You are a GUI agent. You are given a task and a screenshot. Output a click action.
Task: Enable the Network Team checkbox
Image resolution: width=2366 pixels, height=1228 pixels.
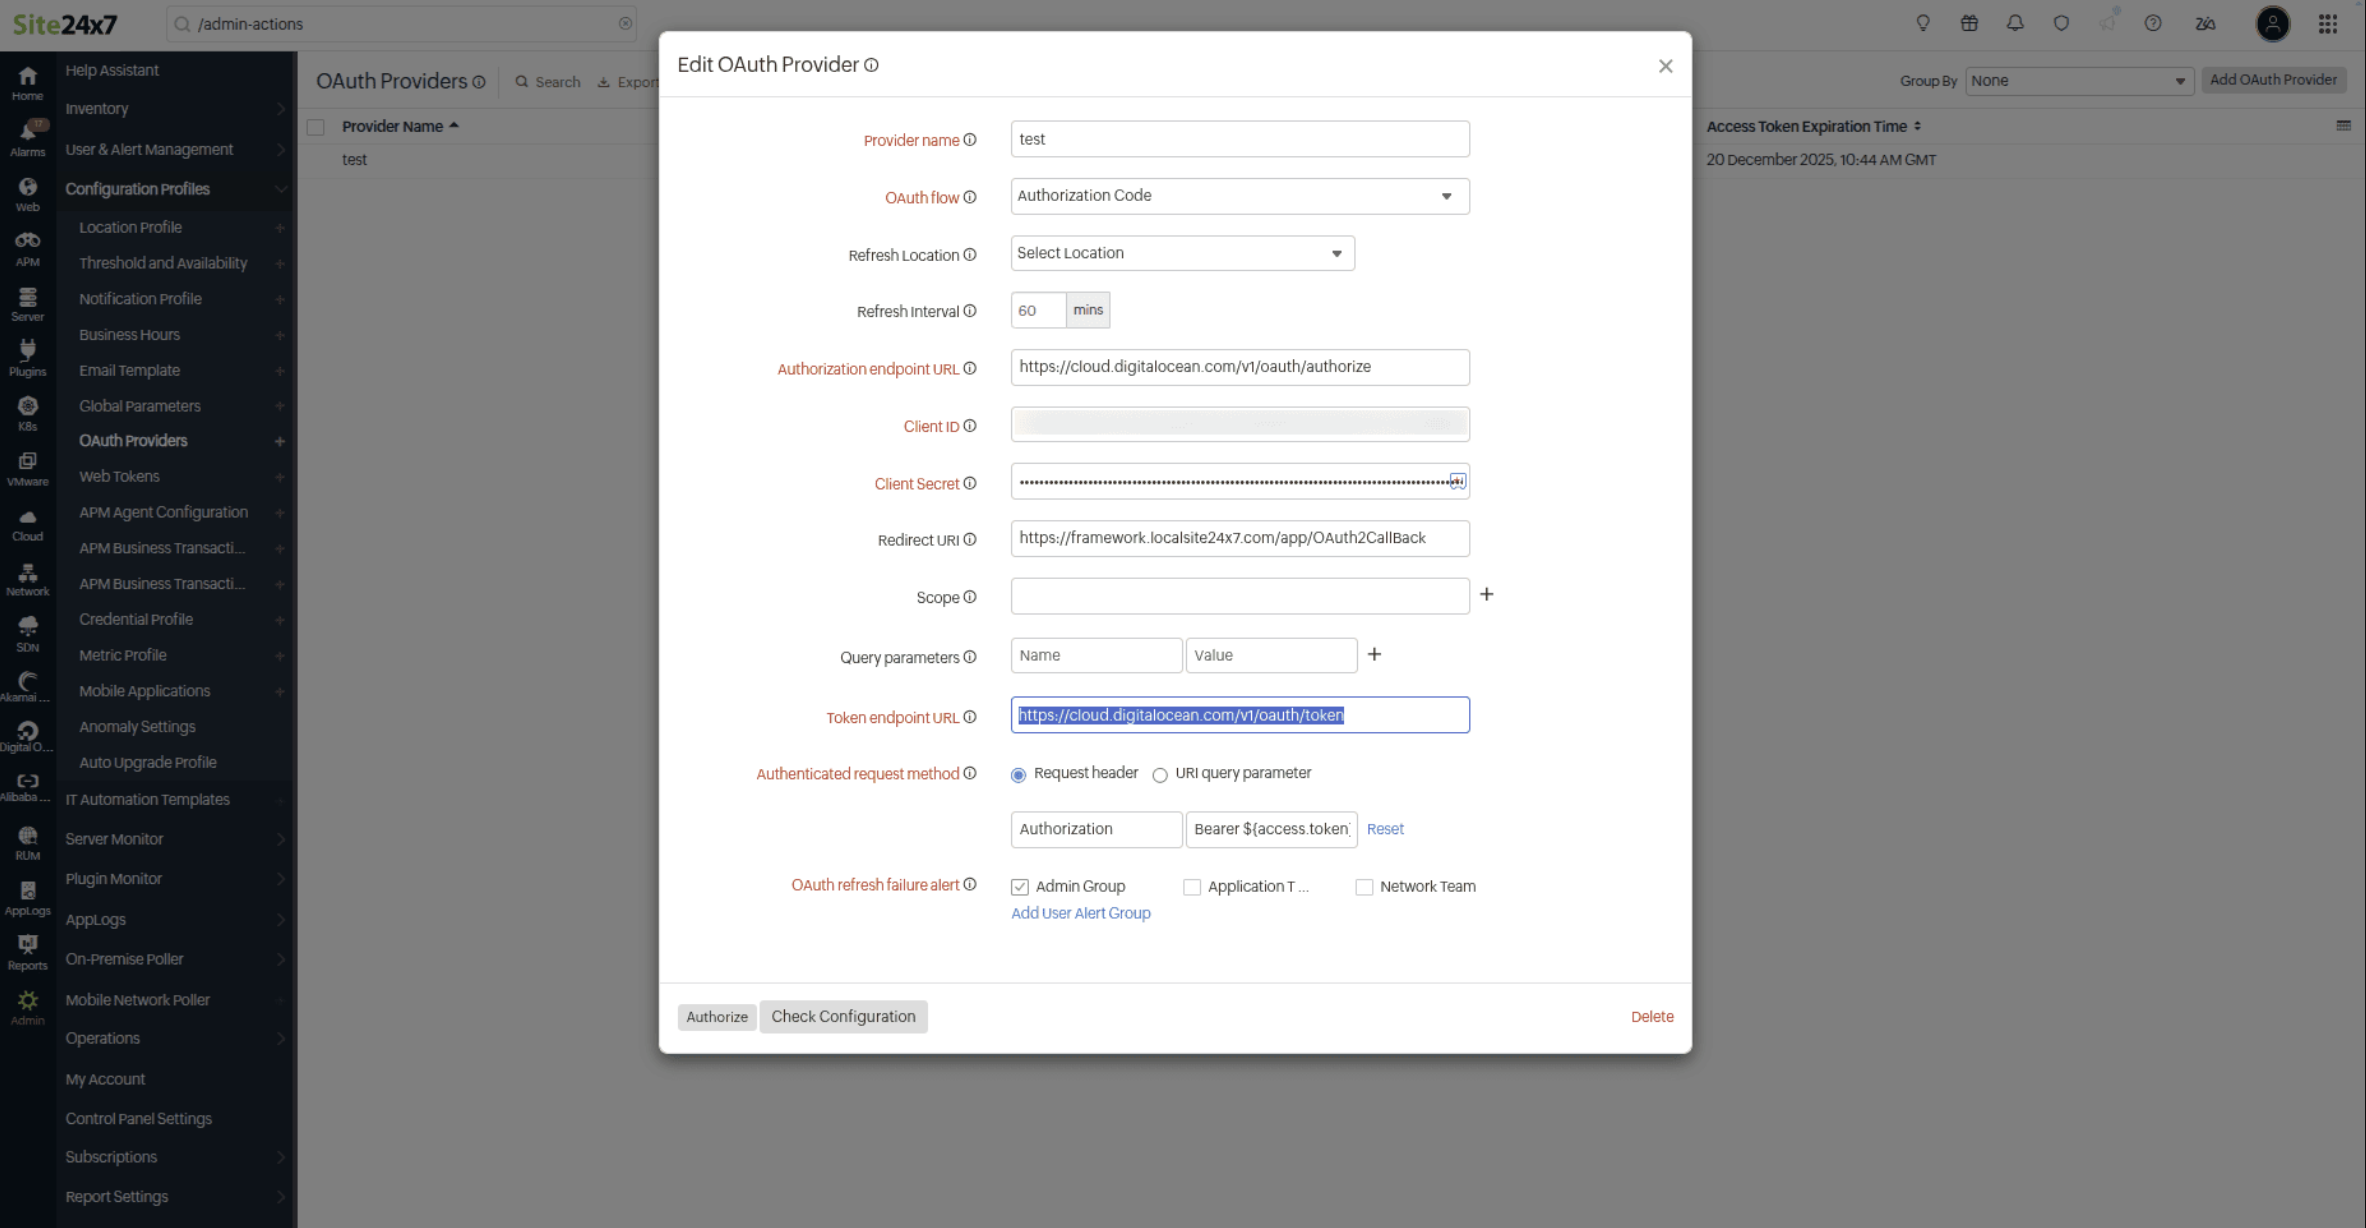[x=1363, y=887]
